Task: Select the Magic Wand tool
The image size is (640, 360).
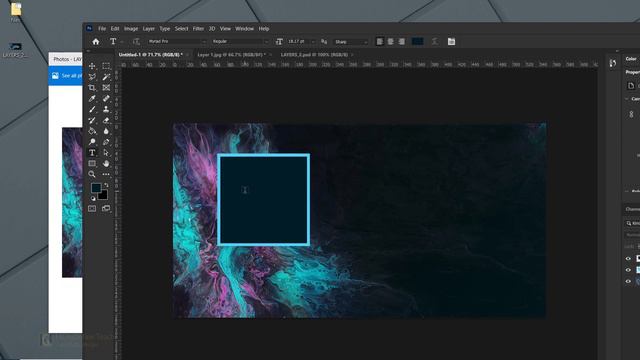Action: coord(106,77)
